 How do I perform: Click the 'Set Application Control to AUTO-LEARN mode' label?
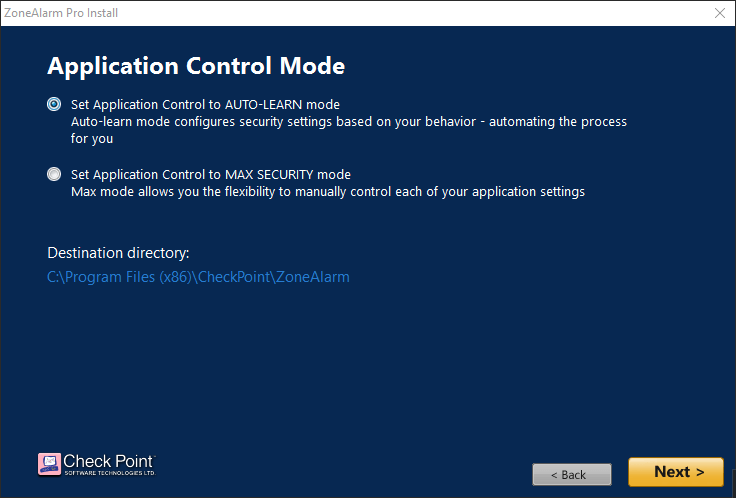205,104
